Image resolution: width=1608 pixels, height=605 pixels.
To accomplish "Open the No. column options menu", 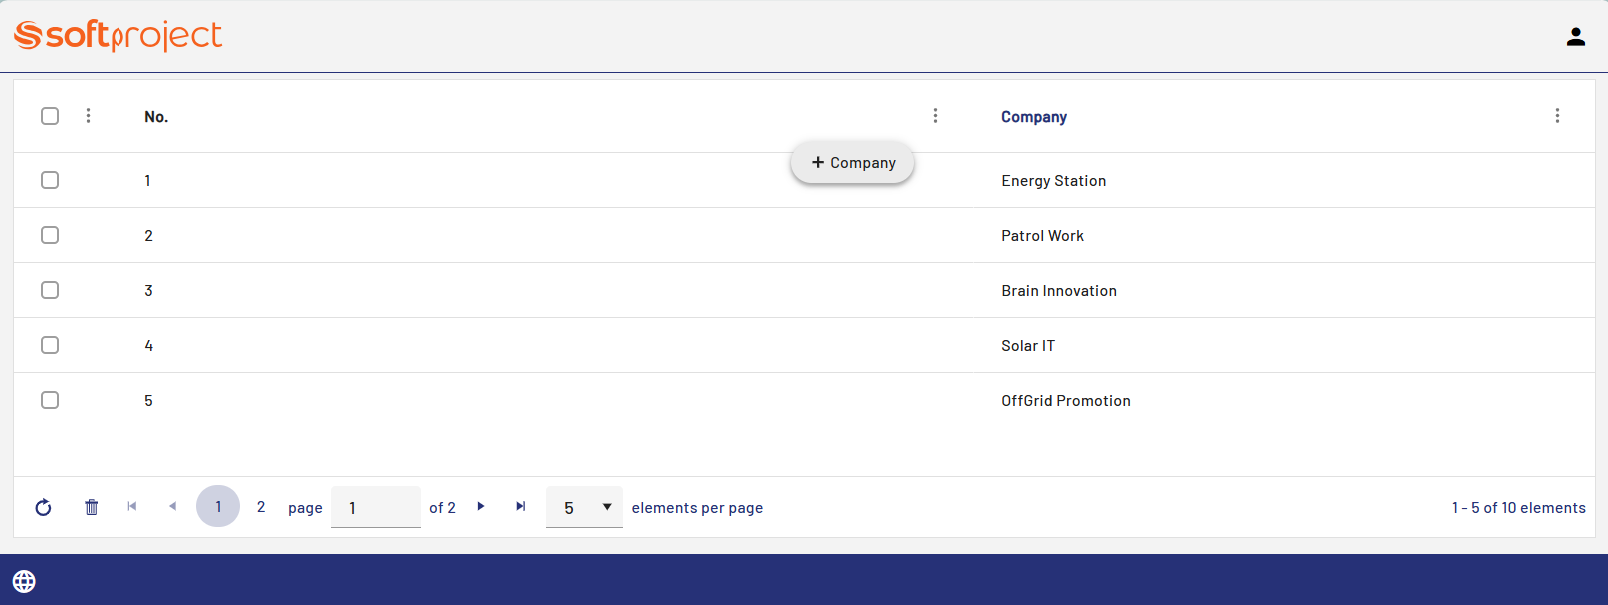I will [935, 116].
